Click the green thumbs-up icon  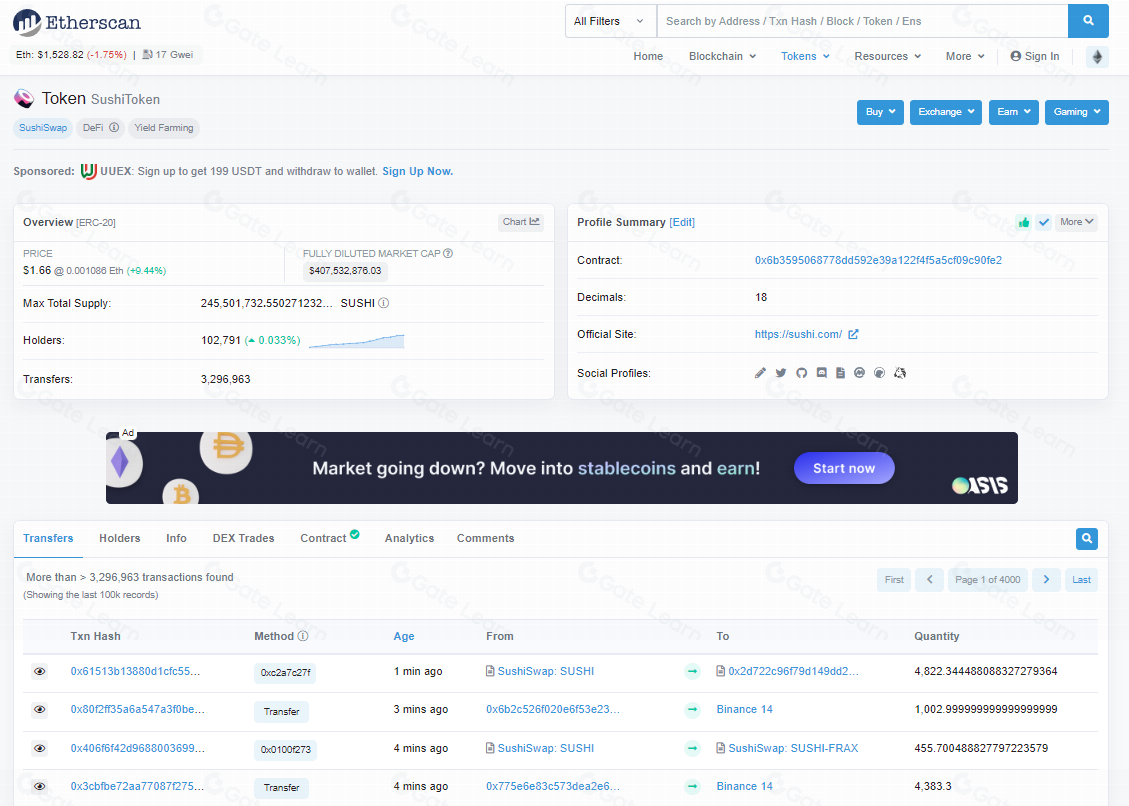tap(1023, 222)
